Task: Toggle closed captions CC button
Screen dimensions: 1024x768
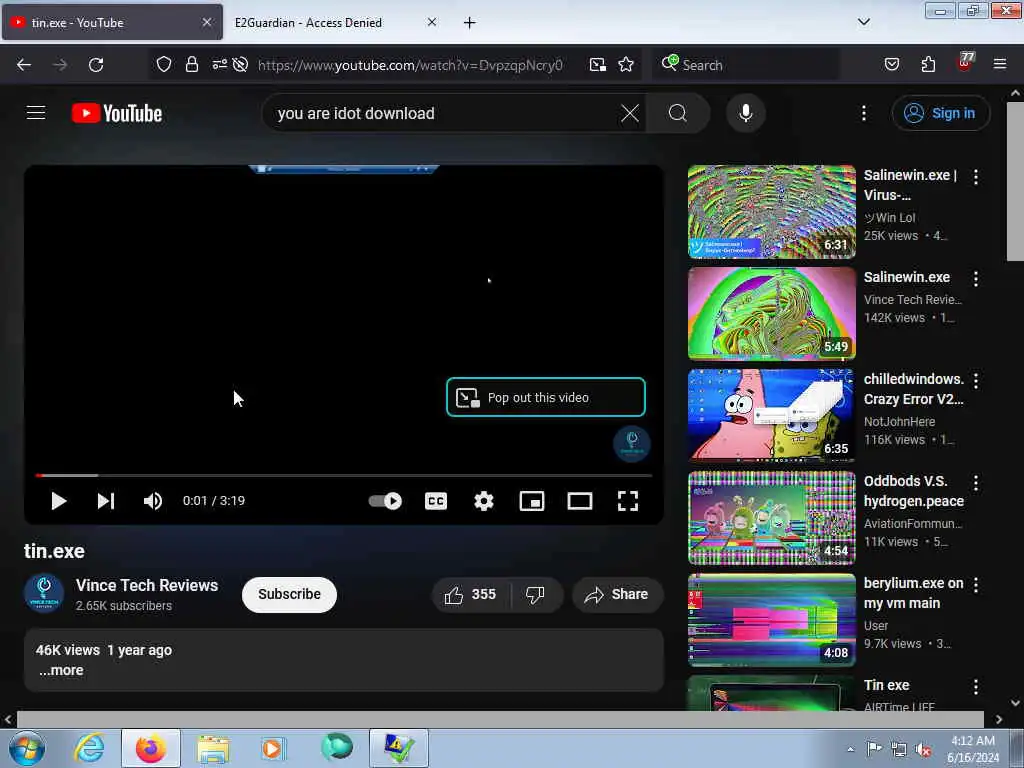Action: coord(436,501)
